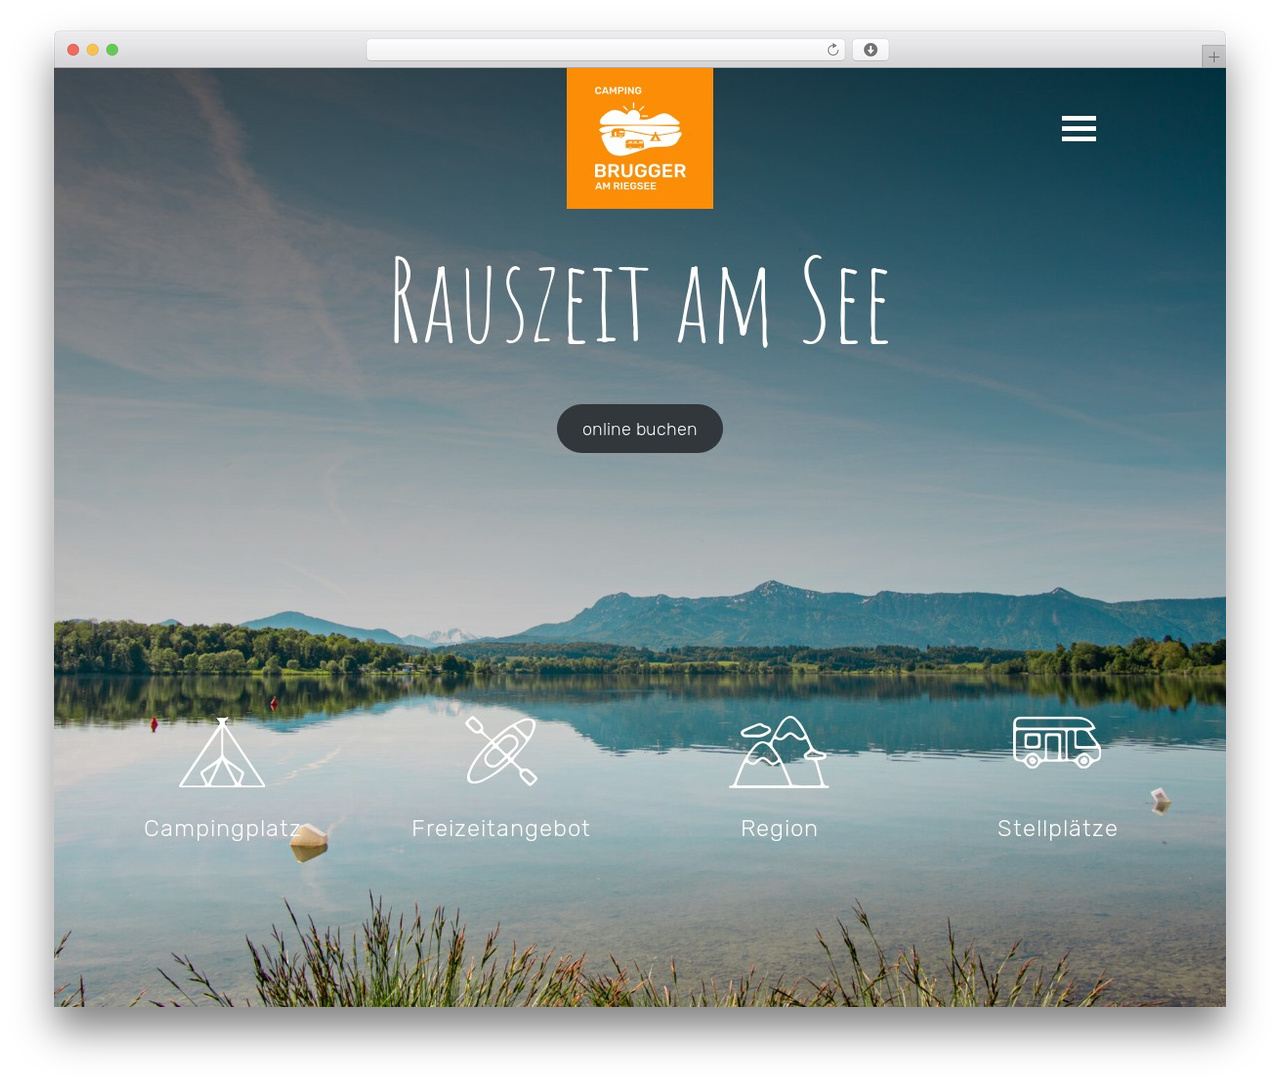The image size is (1280, 1084).
Task: Click the mountain icon above Region
Action: 779,752
